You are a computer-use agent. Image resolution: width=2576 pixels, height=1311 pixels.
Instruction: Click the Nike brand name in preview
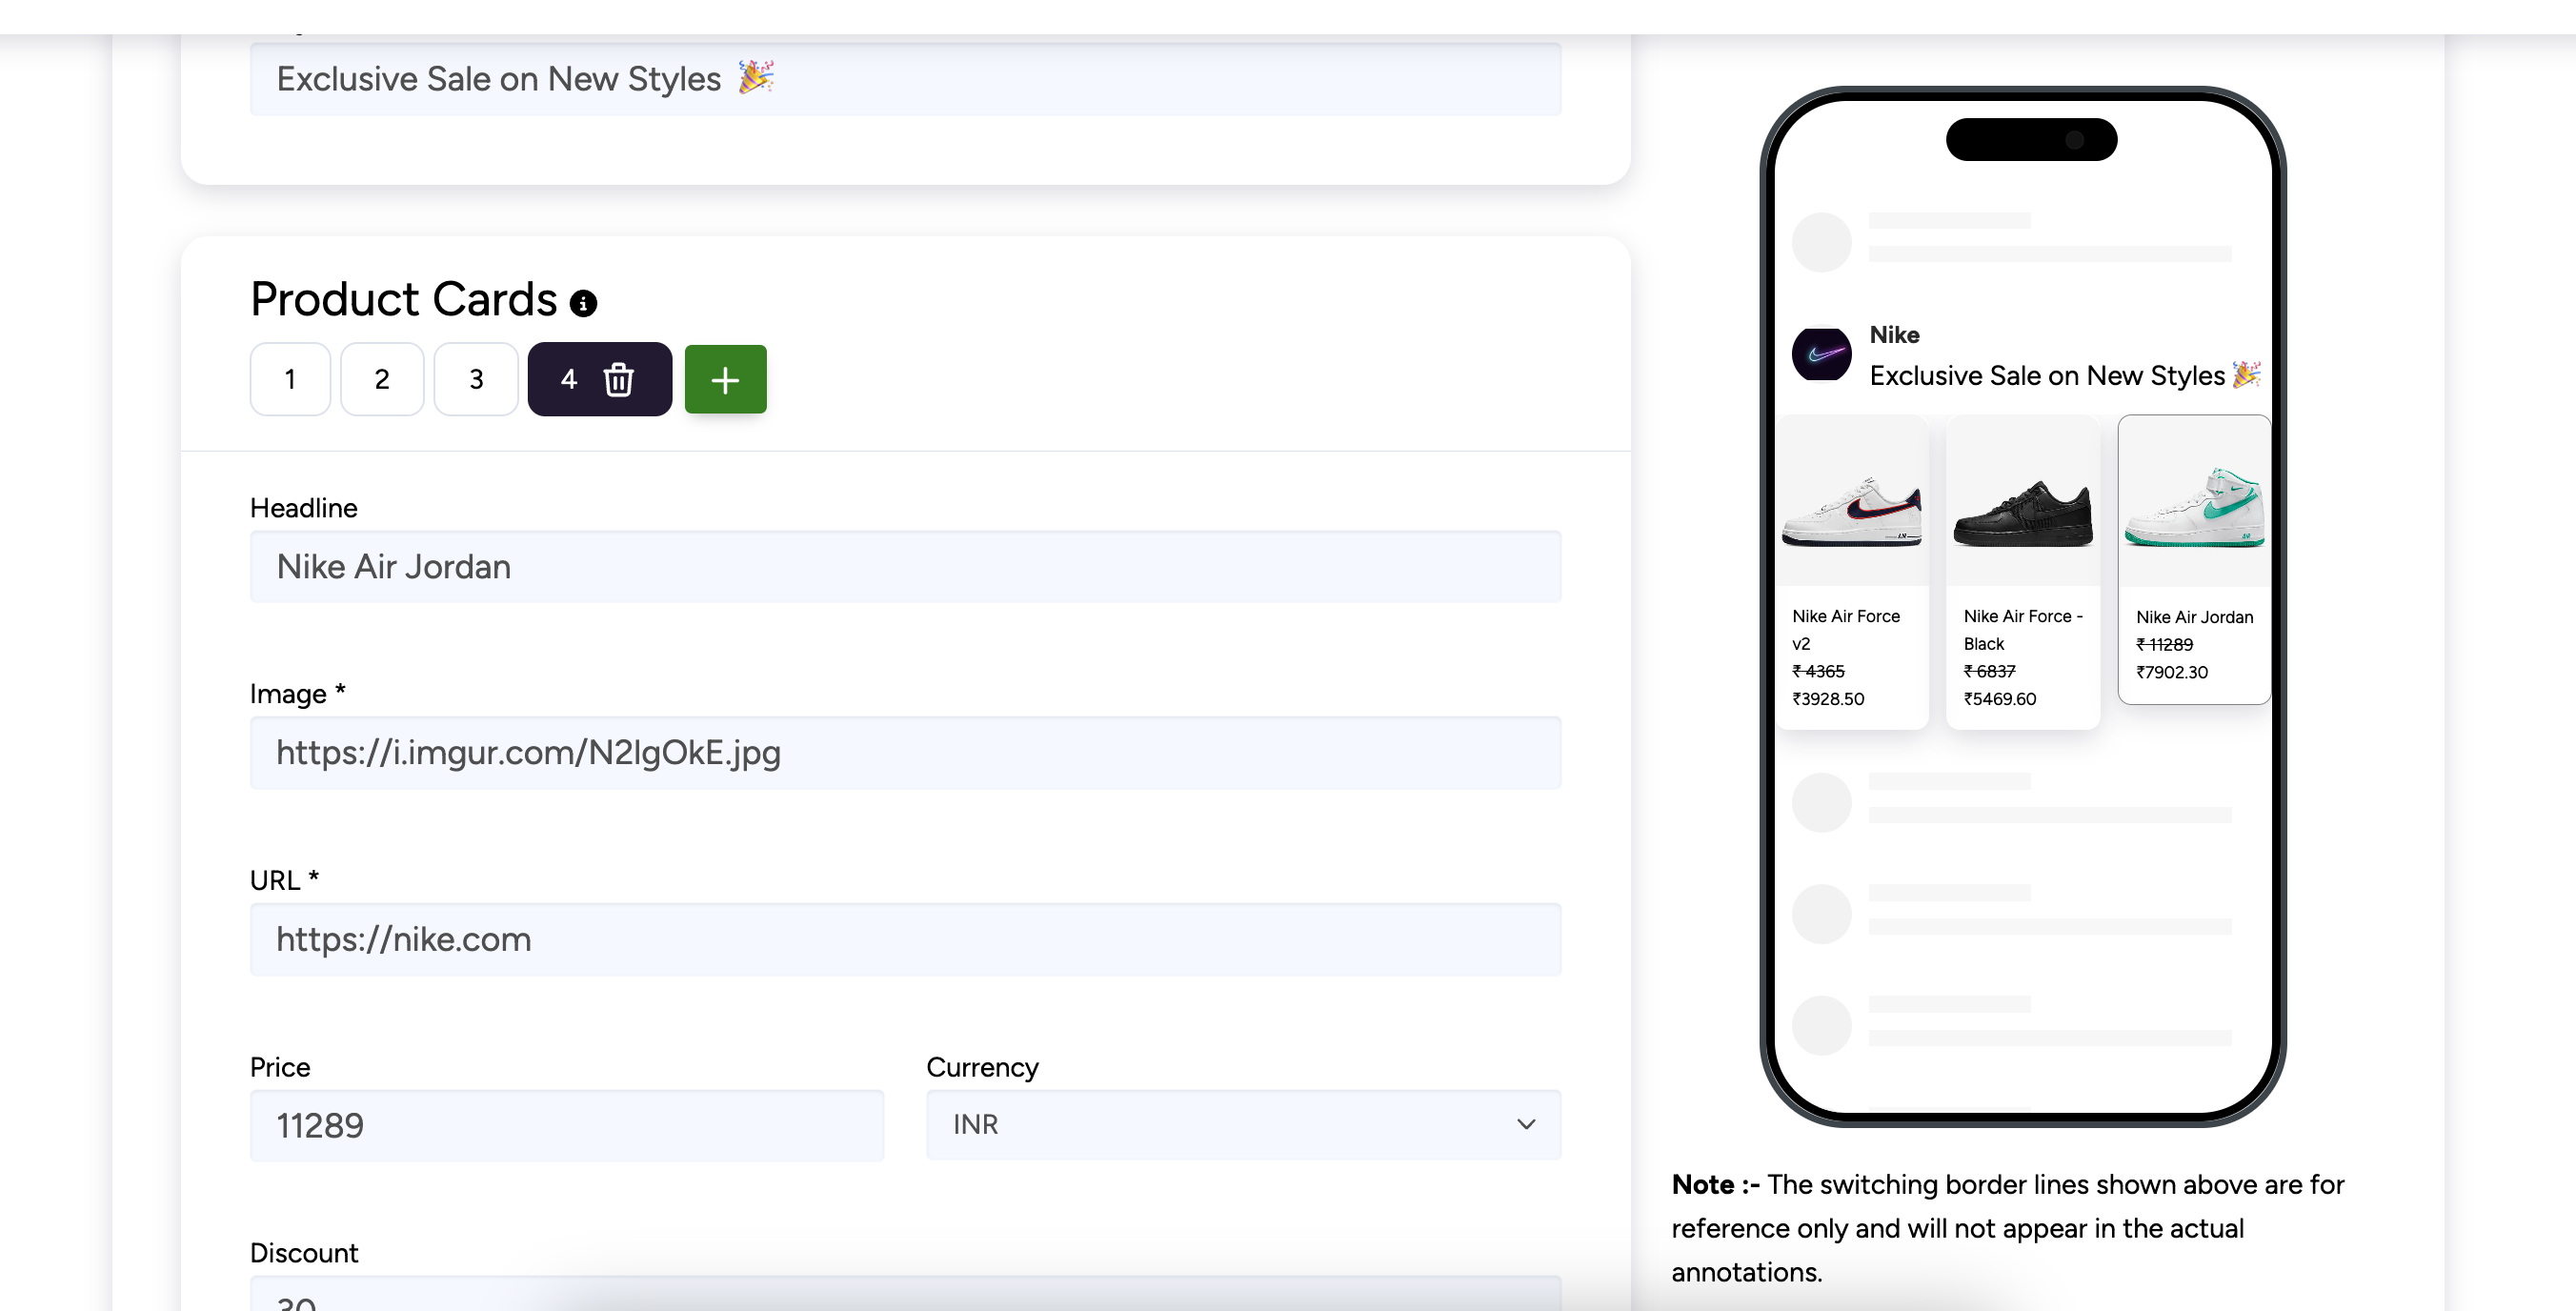pos(1894,335)
